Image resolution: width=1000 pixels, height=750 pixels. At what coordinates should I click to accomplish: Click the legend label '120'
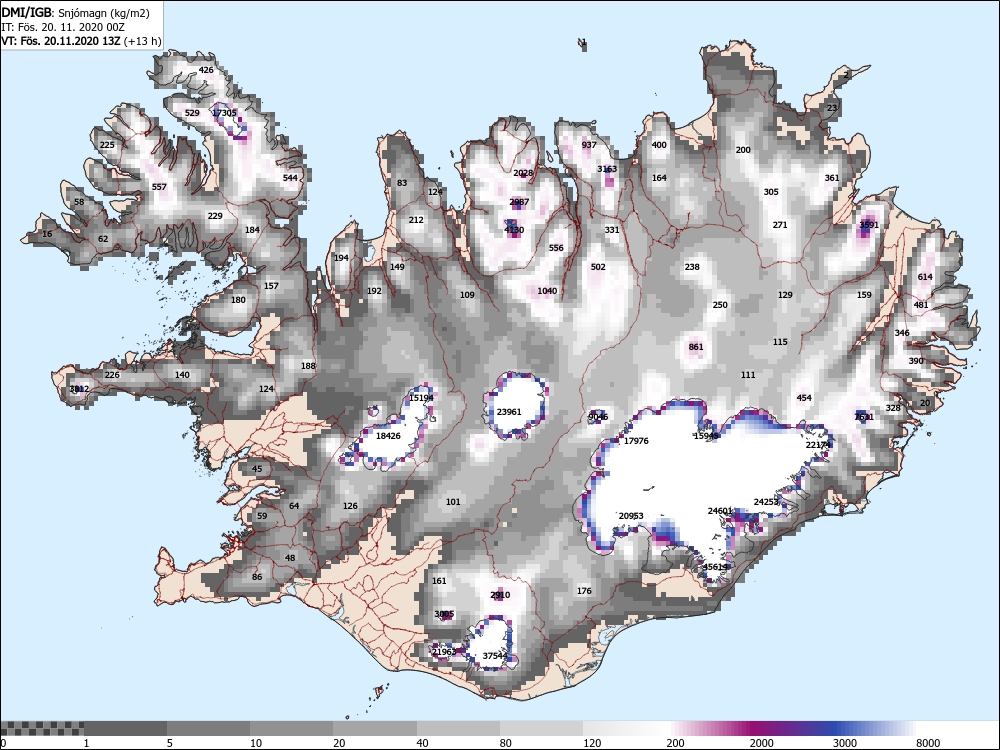592,743
